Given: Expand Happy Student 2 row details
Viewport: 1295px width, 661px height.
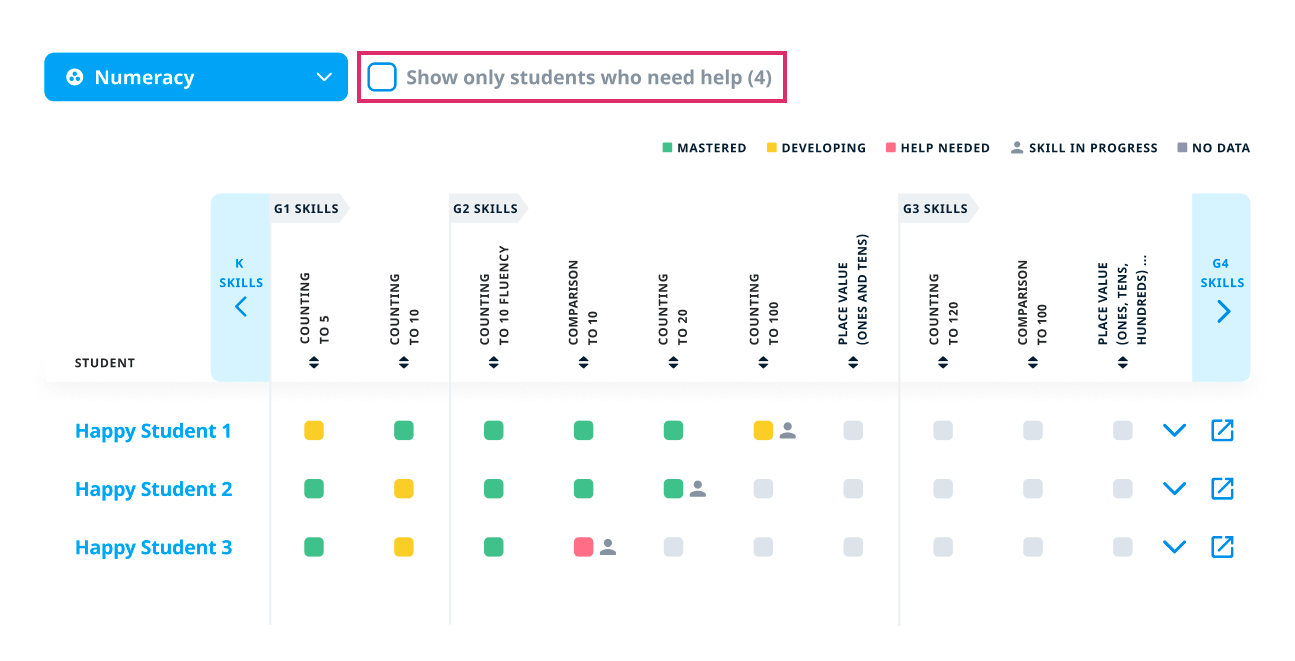Looking at the screenshot, I should tap(1174, 489).
